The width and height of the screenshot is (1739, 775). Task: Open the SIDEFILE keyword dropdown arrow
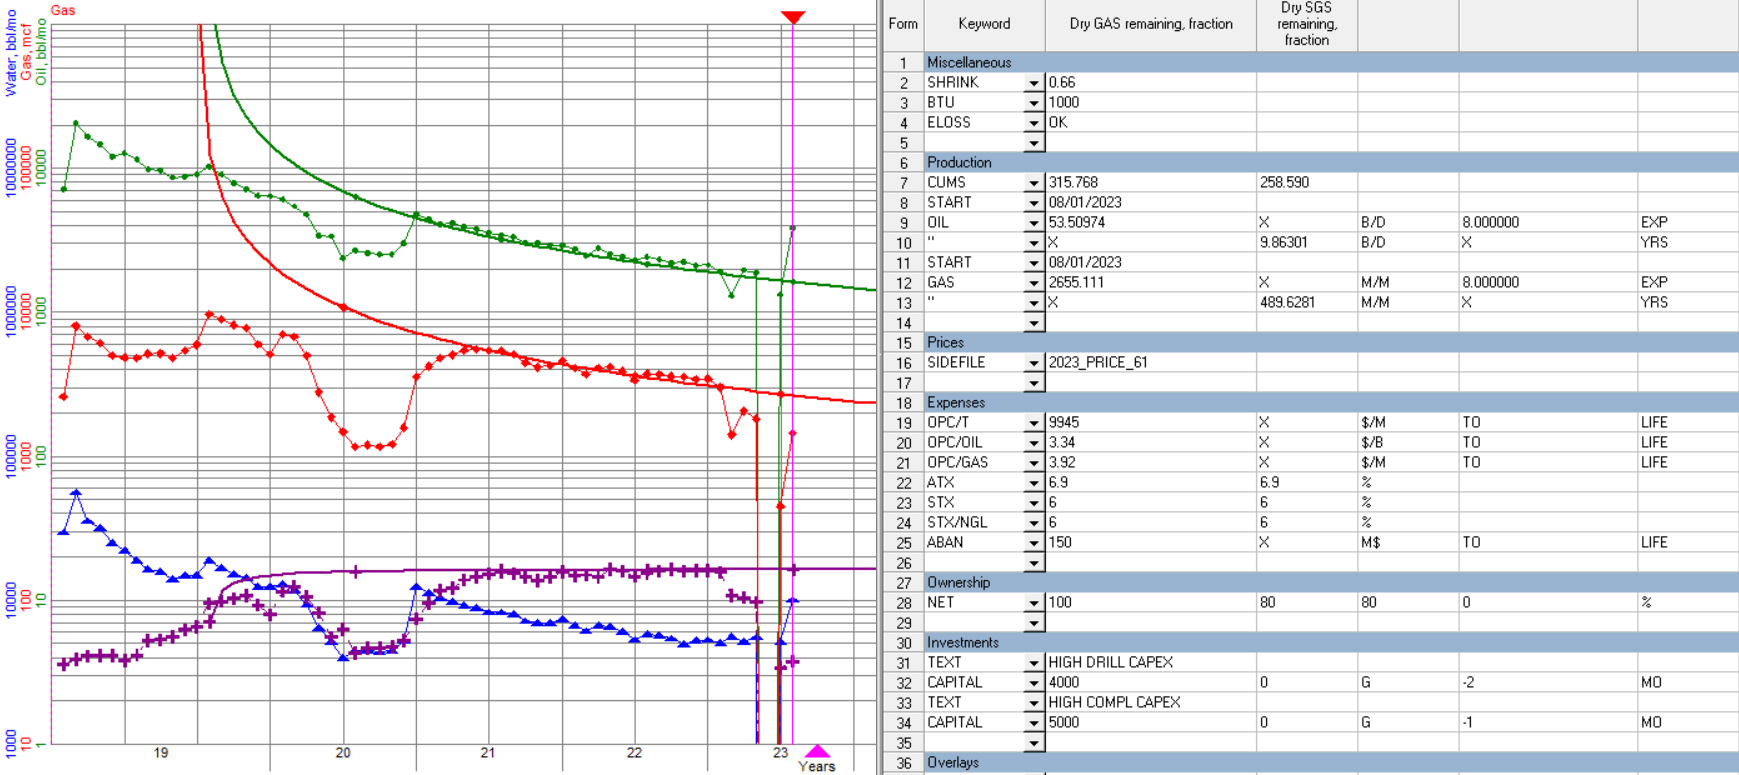pos(1034,363)
